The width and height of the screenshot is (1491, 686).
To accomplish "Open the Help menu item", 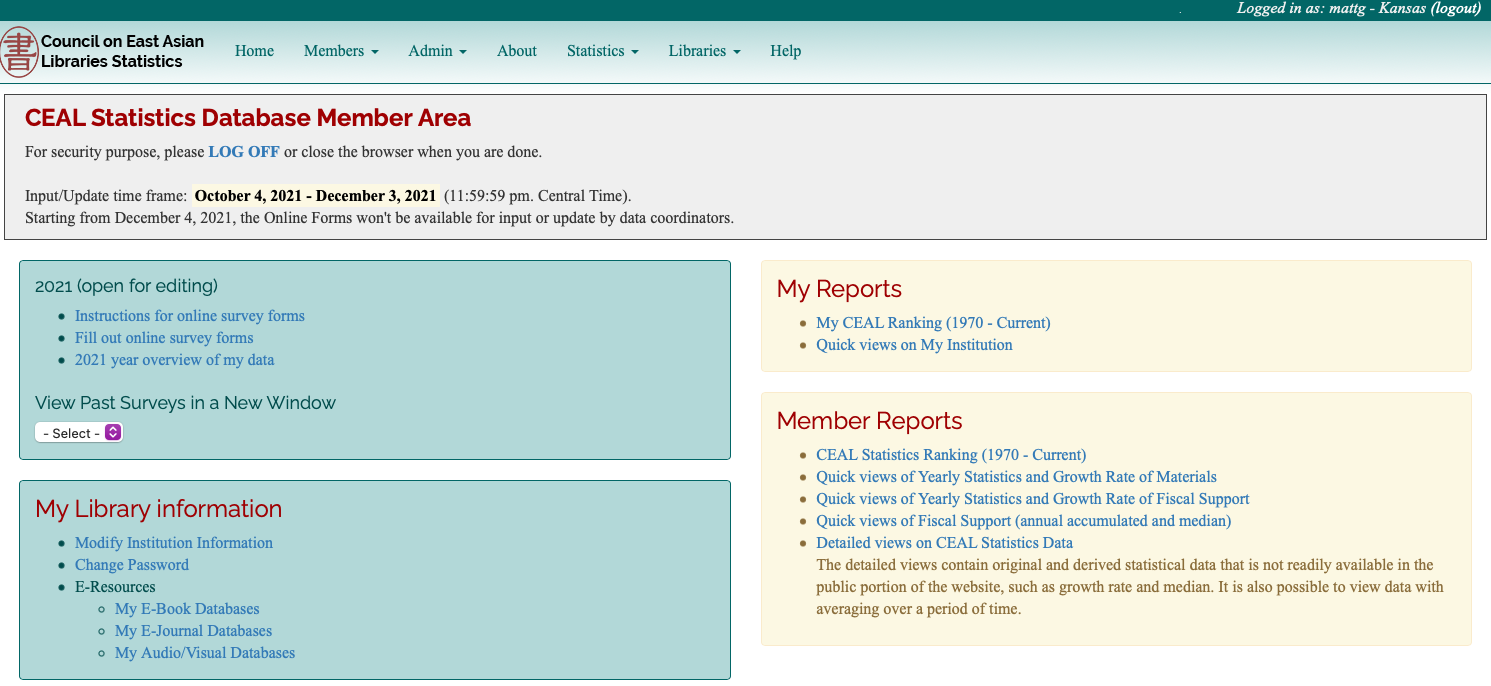I will click(785, 51).
